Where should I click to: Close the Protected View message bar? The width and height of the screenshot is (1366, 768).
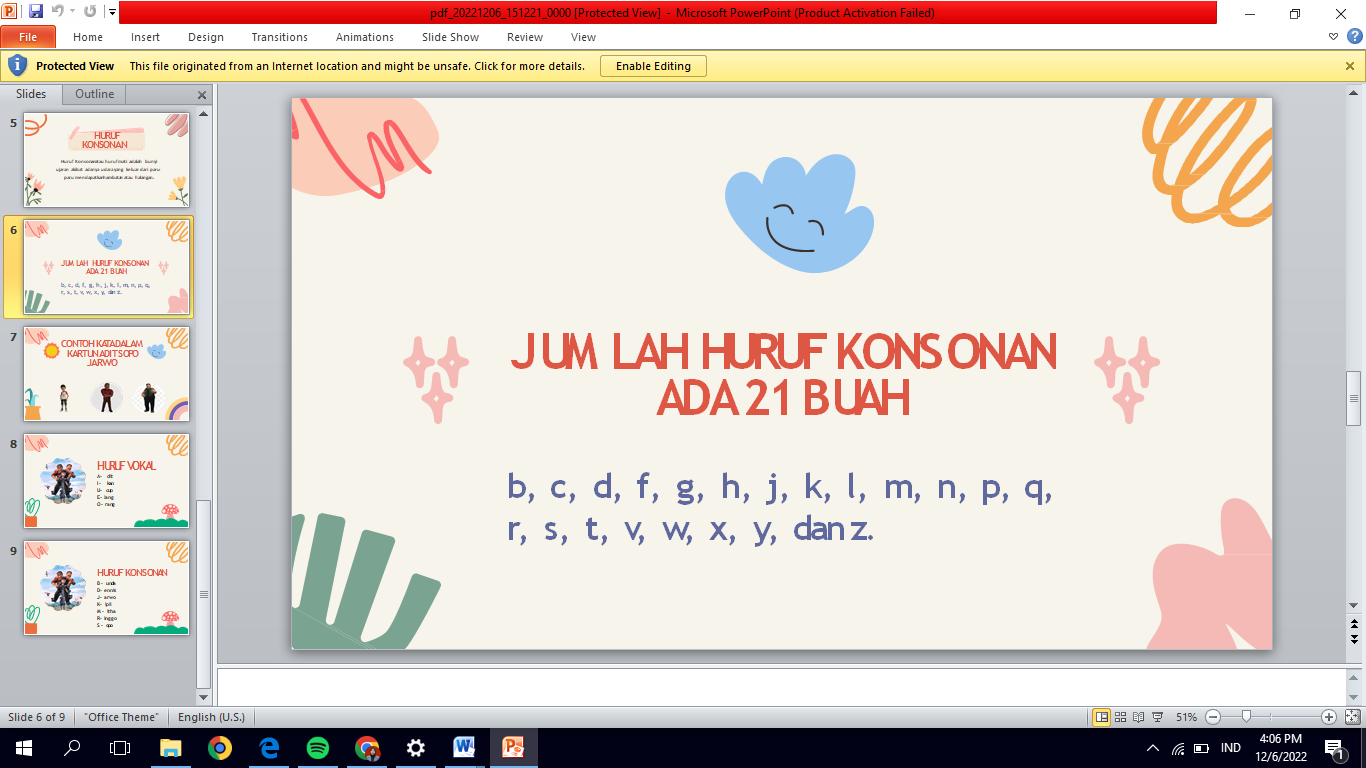tap(1349, 66)
